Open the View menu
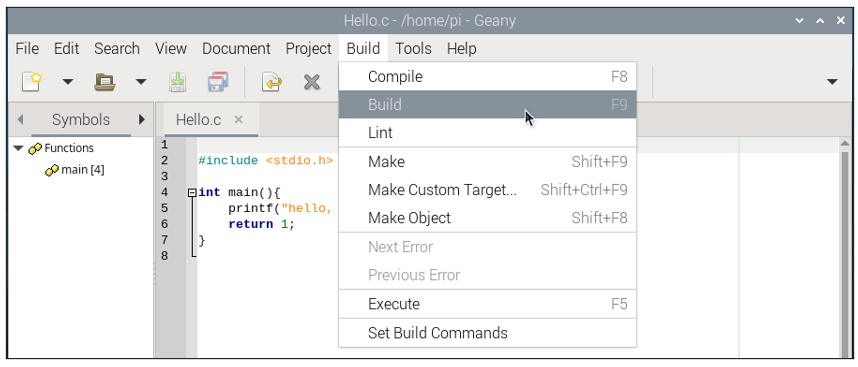The width and height of the screenshot is (858, 367). coord(171,49)
